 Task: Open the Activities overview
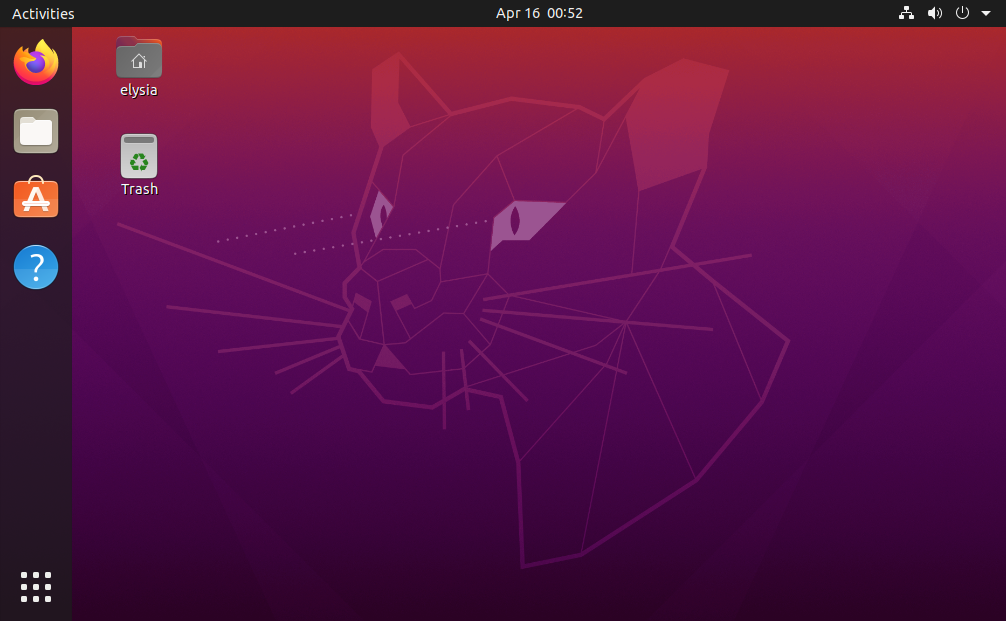43,13
